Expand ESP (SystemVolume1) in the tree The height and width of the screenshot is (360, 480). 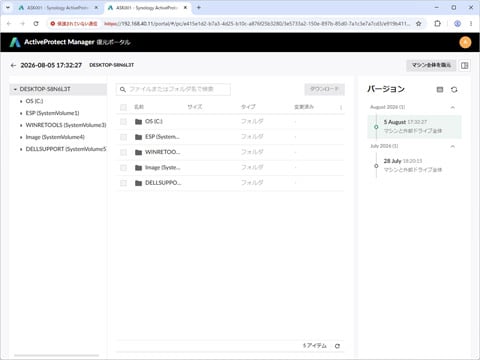tap(21, 113)
